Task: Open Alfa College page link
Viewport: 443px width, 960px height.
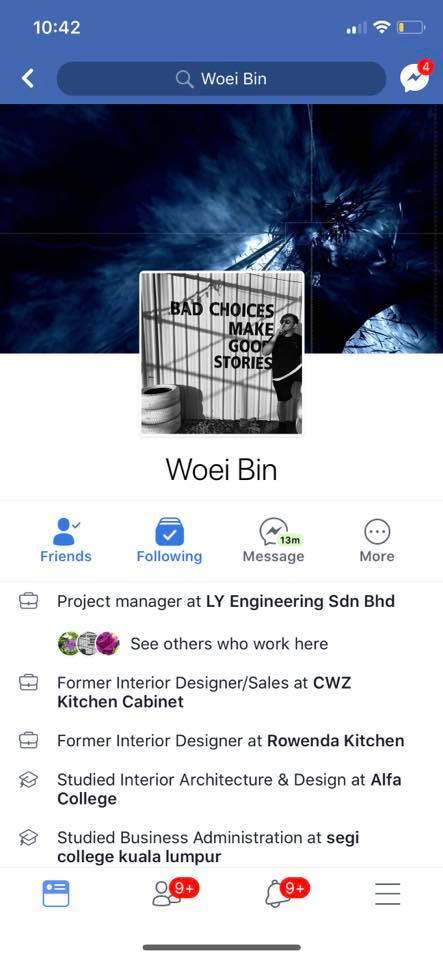Action: point(229,789)
